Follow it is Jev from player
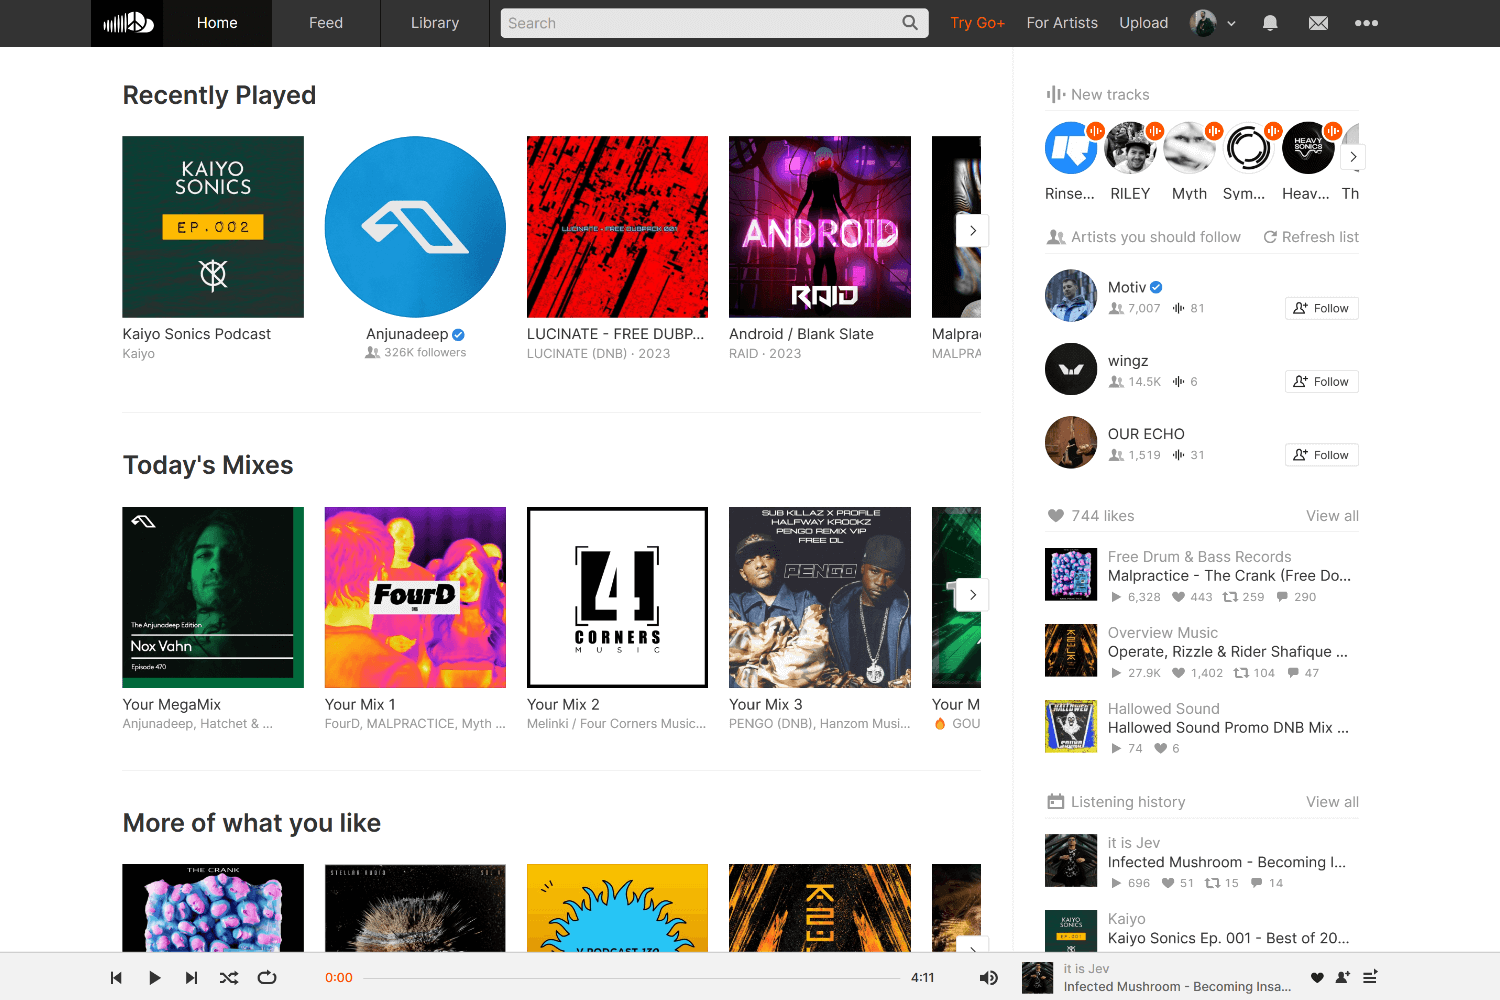This screenshot has width=1500, height=1000. [1343, 978]
